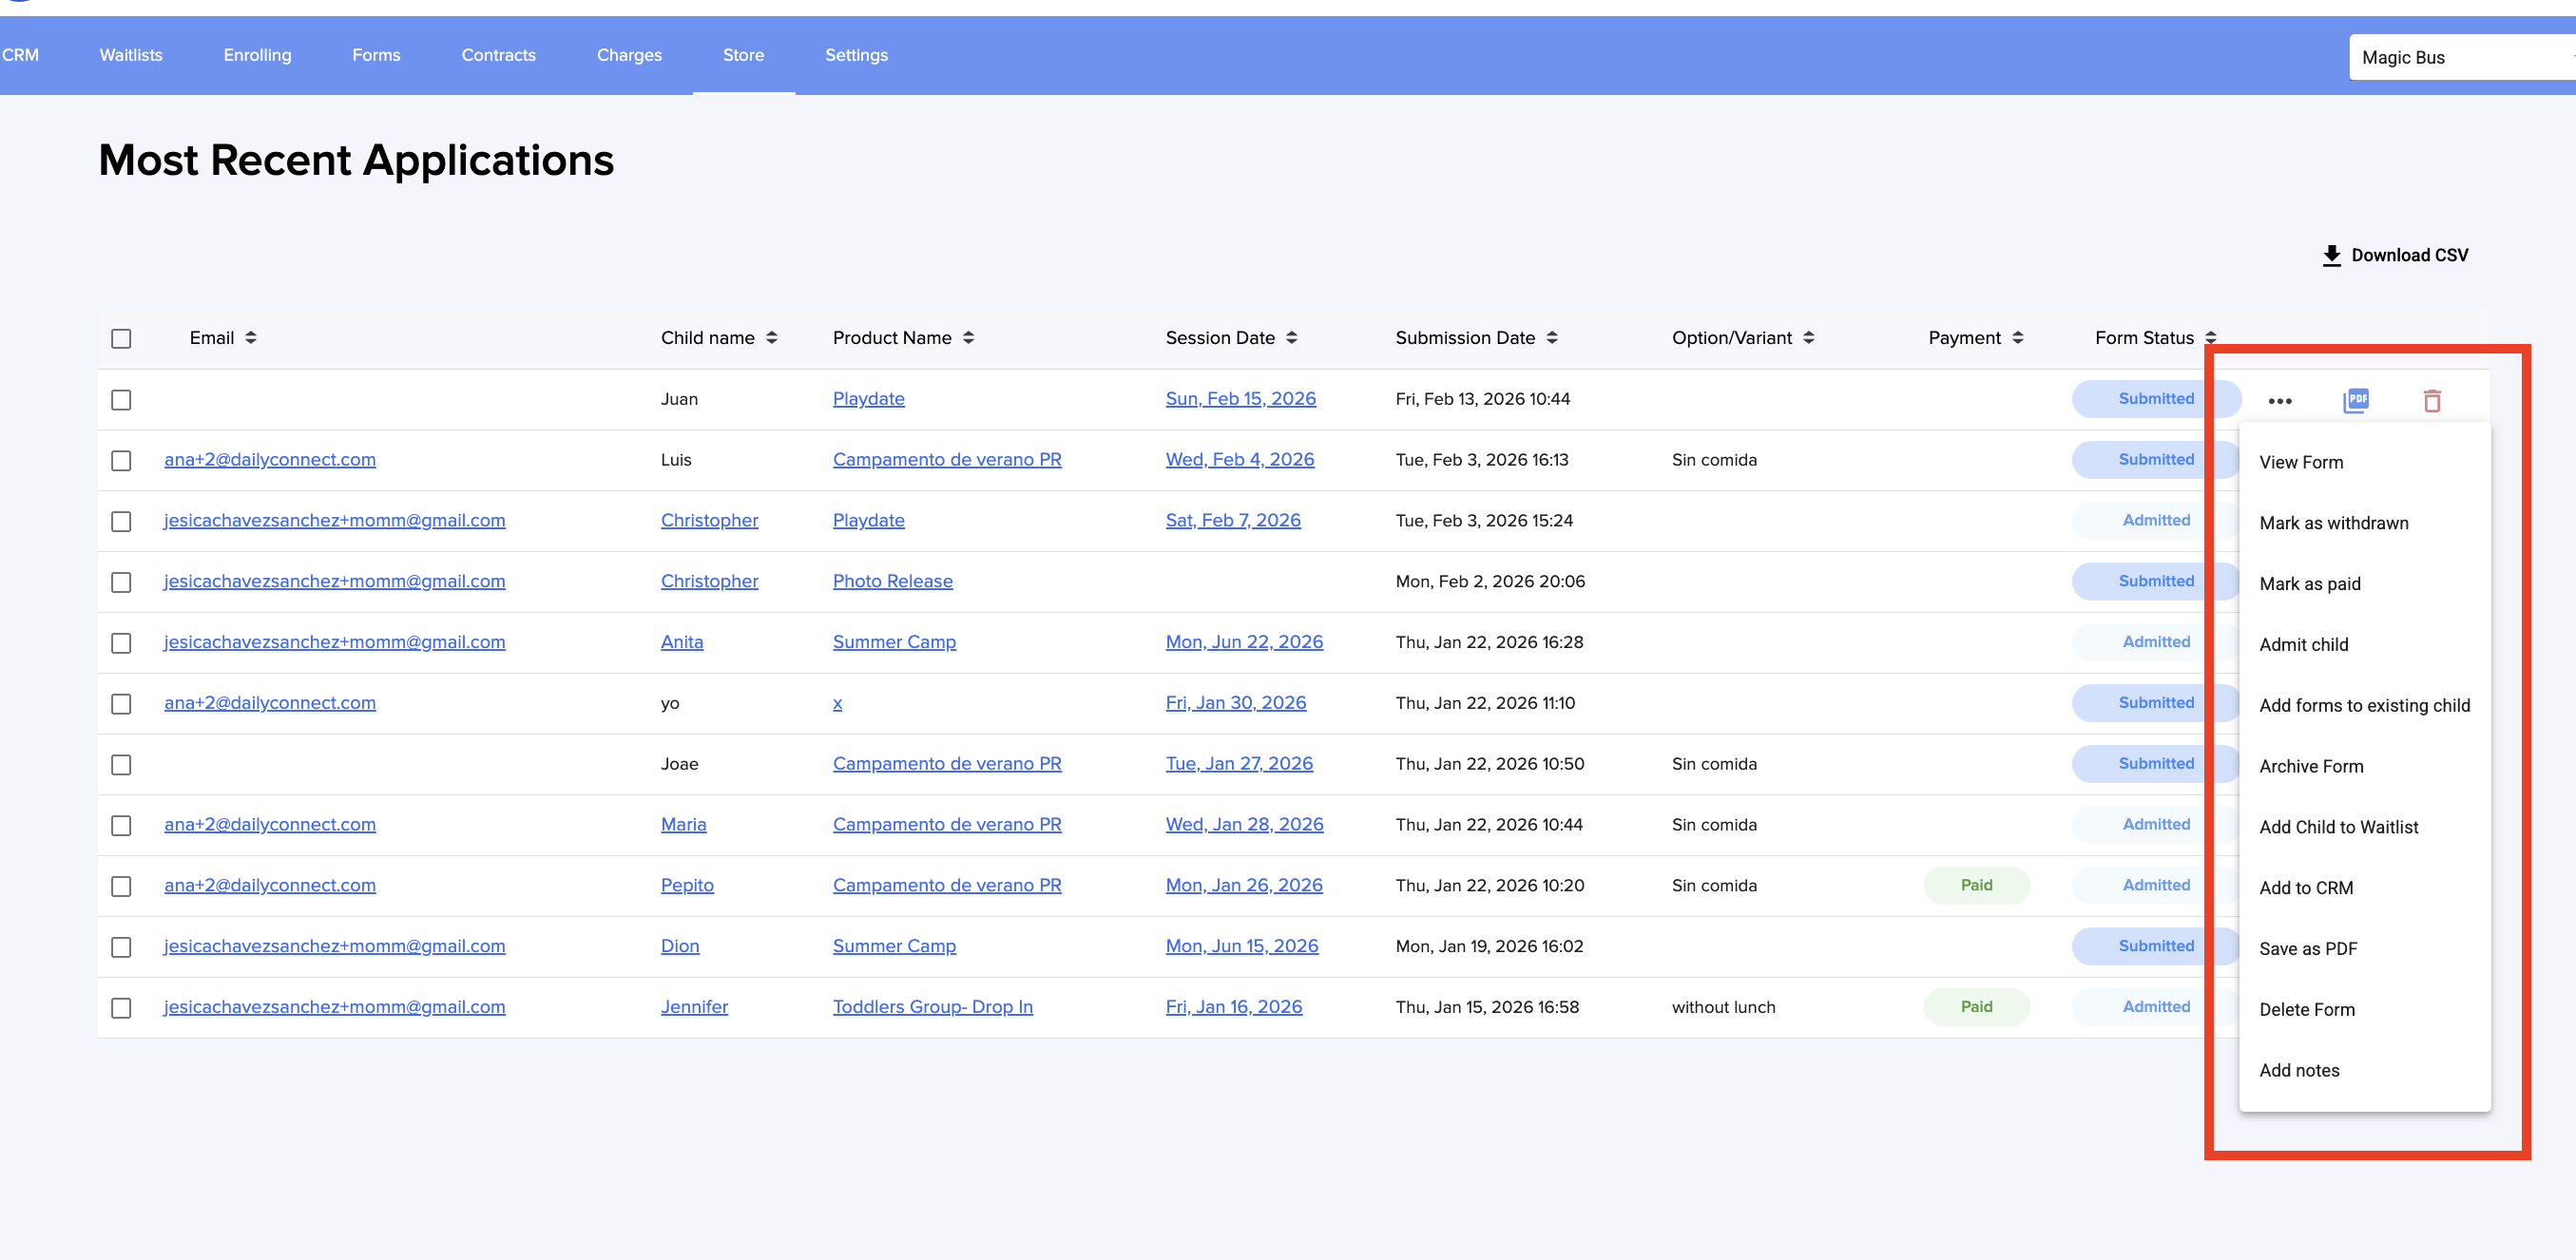Image resolution: width=2576 pixels, height=1260 pixels.
Task: Click the Submitted status badge for Dion
Action: [2155, 946]
